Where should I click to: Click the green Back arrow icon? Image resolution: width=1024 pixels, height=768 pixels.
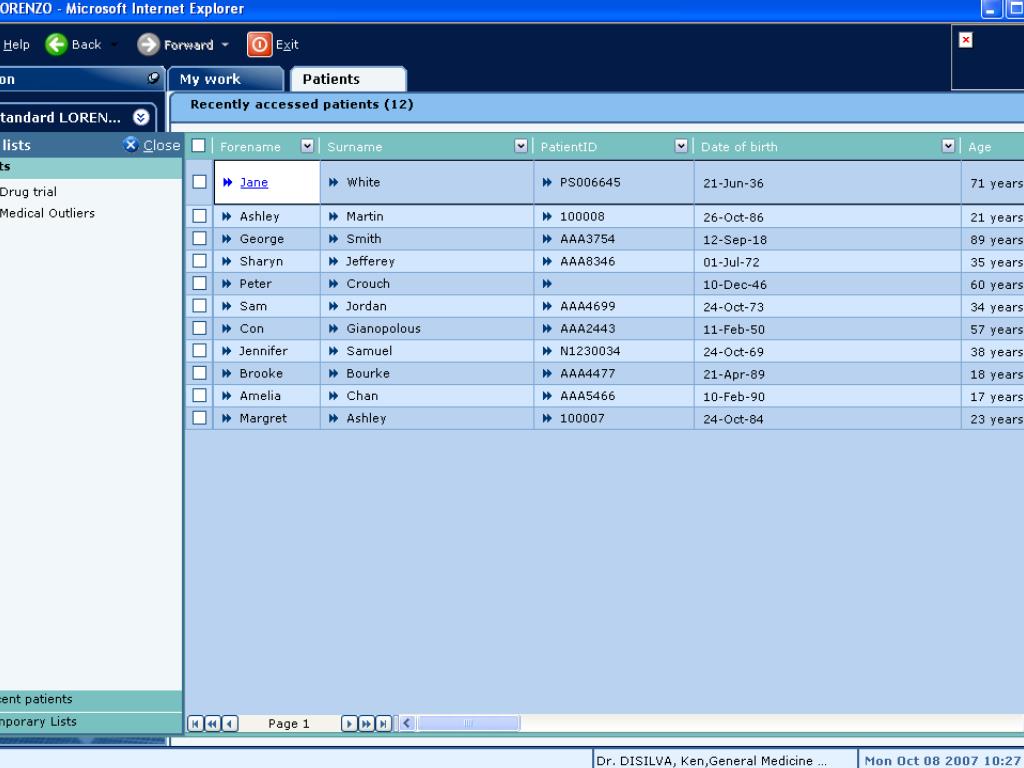(56, 44)
